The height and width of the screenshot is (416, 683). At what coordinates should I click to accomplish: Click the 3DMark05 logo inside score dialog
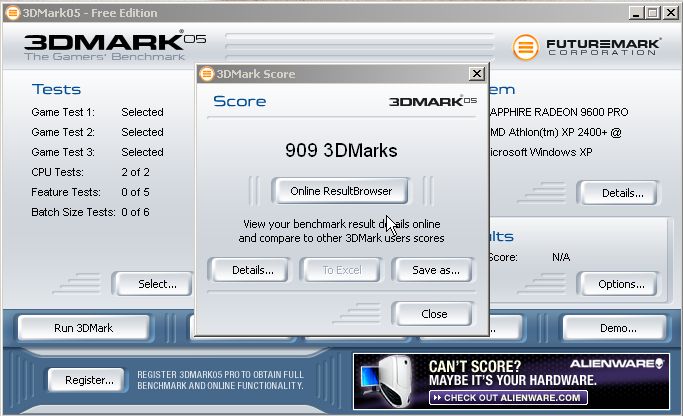tap(433, 101)
